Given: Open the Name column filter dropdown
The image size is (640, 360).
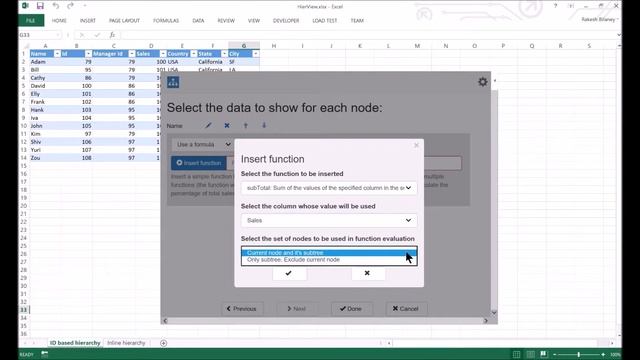Looking at the screenshot, I should [x=57, y=54].
